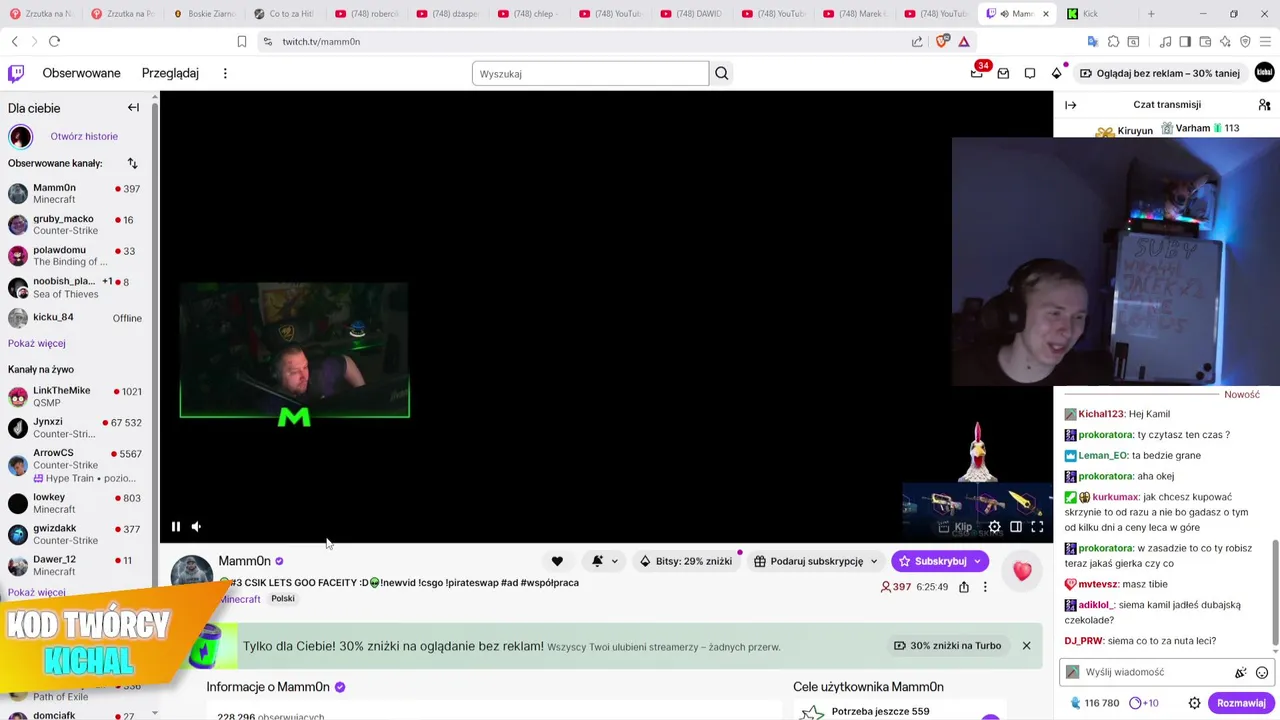
Task: Collapse the Dla ciebie sidebar
Action: (133, 107)
